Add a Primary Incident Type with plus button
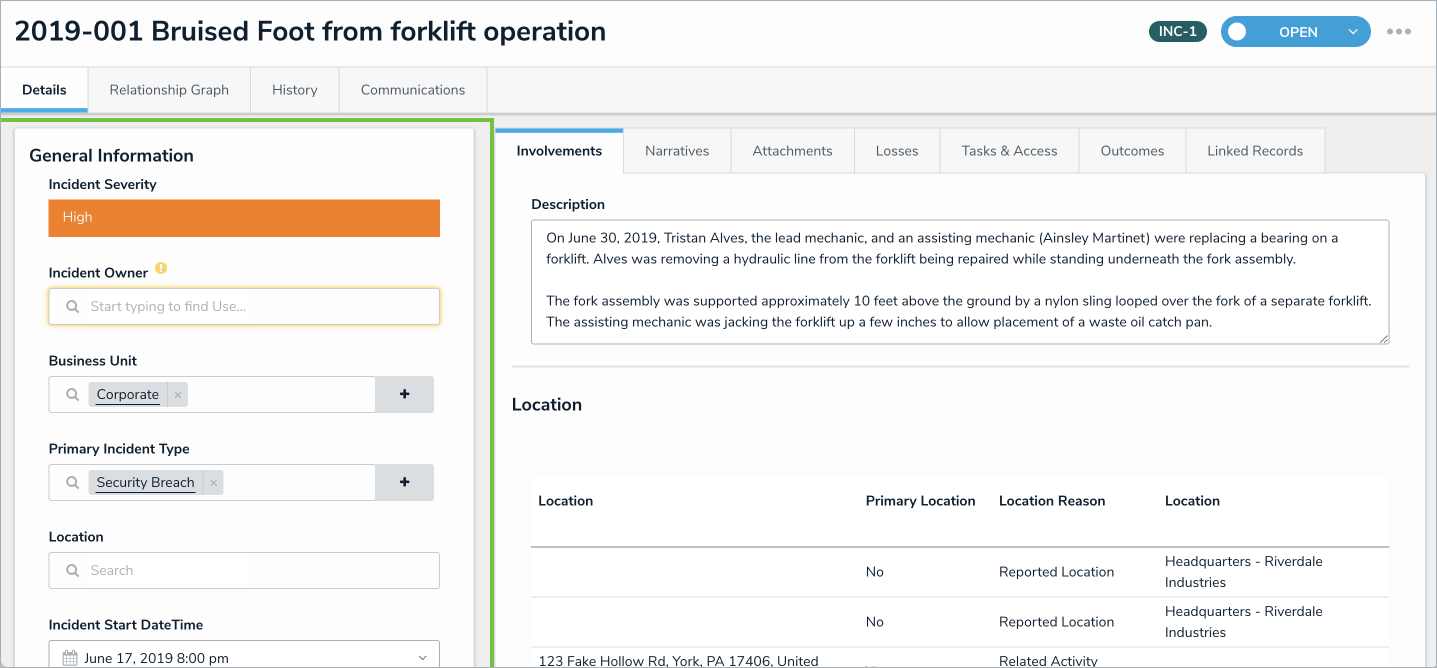 pos(404,483)
